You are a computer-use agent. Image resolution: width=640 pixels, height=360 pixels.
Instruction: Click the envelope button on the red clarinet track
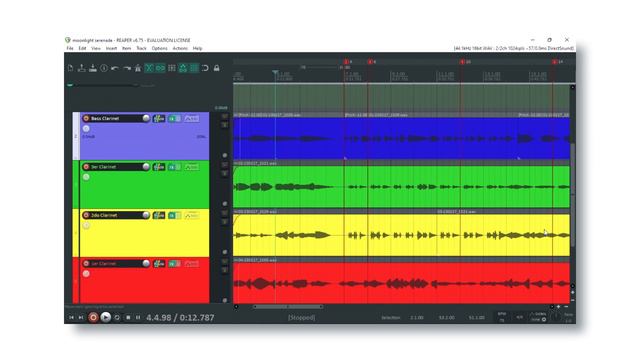(191, 264)
